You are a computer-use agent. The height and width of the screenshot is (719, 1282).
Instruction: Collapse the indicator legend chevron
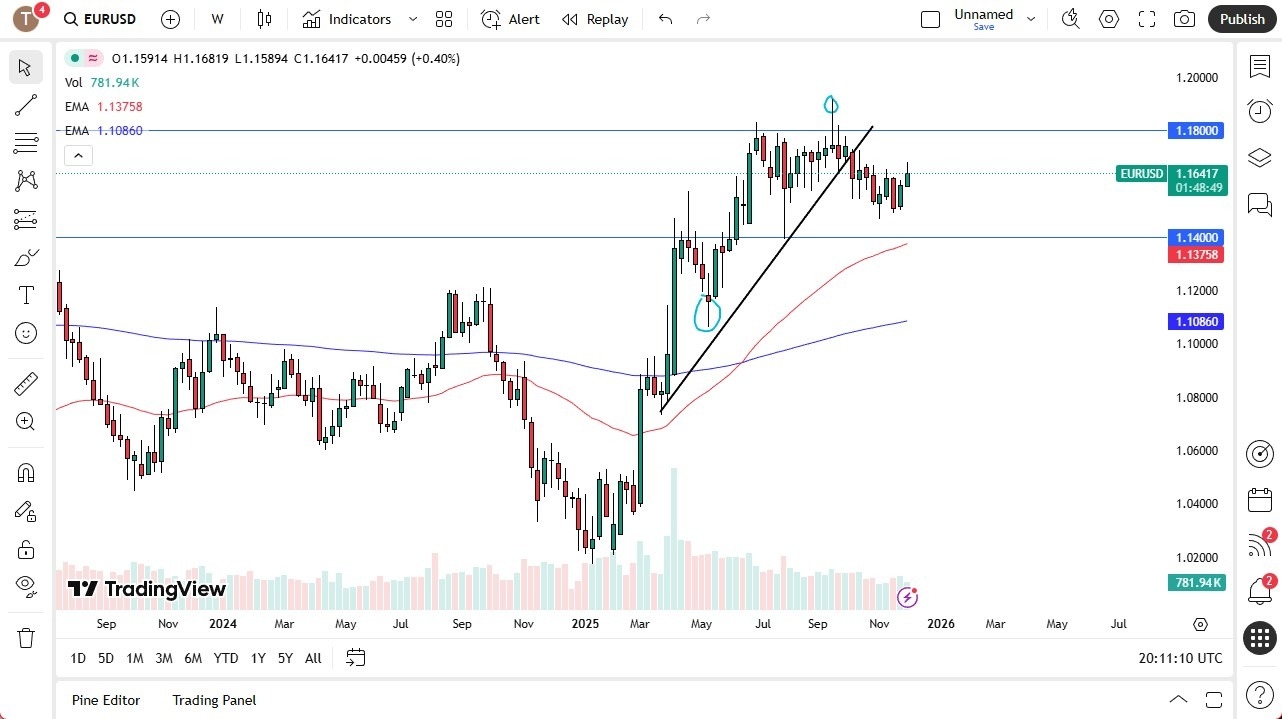point(78,155)
